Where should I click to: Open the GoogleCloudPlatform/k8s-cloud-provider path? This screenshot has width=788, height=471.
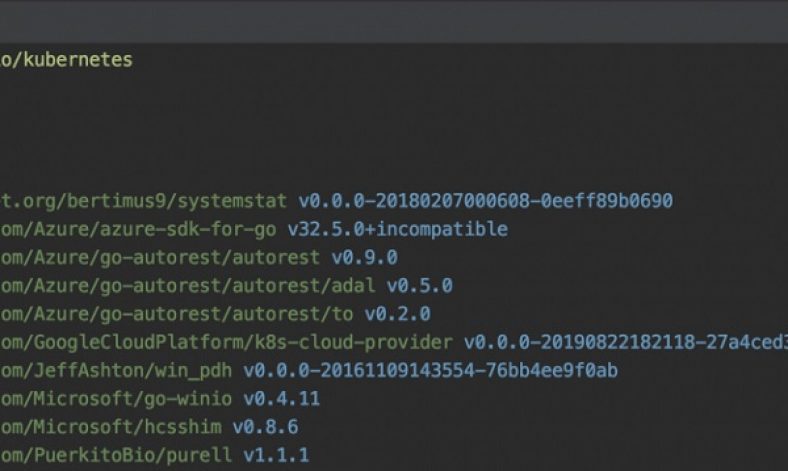pyautogui.click(x=226, y=343)
